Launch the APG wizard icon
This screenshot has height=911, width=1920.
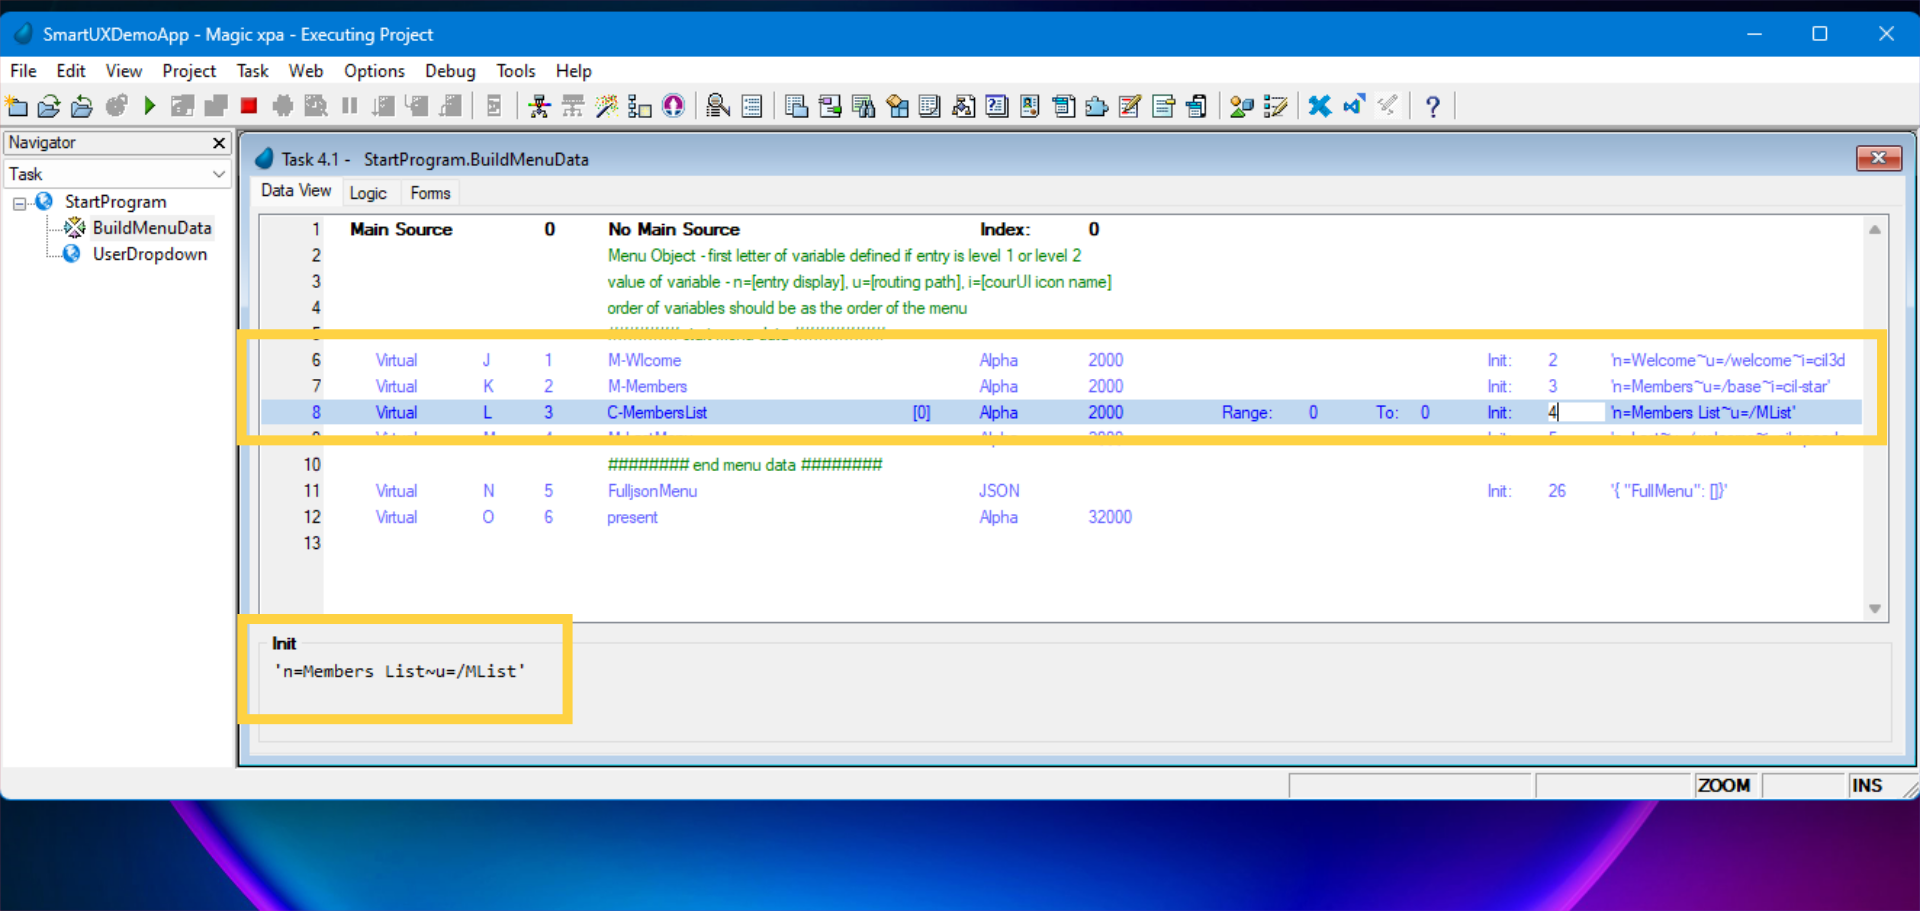(606, 106)
